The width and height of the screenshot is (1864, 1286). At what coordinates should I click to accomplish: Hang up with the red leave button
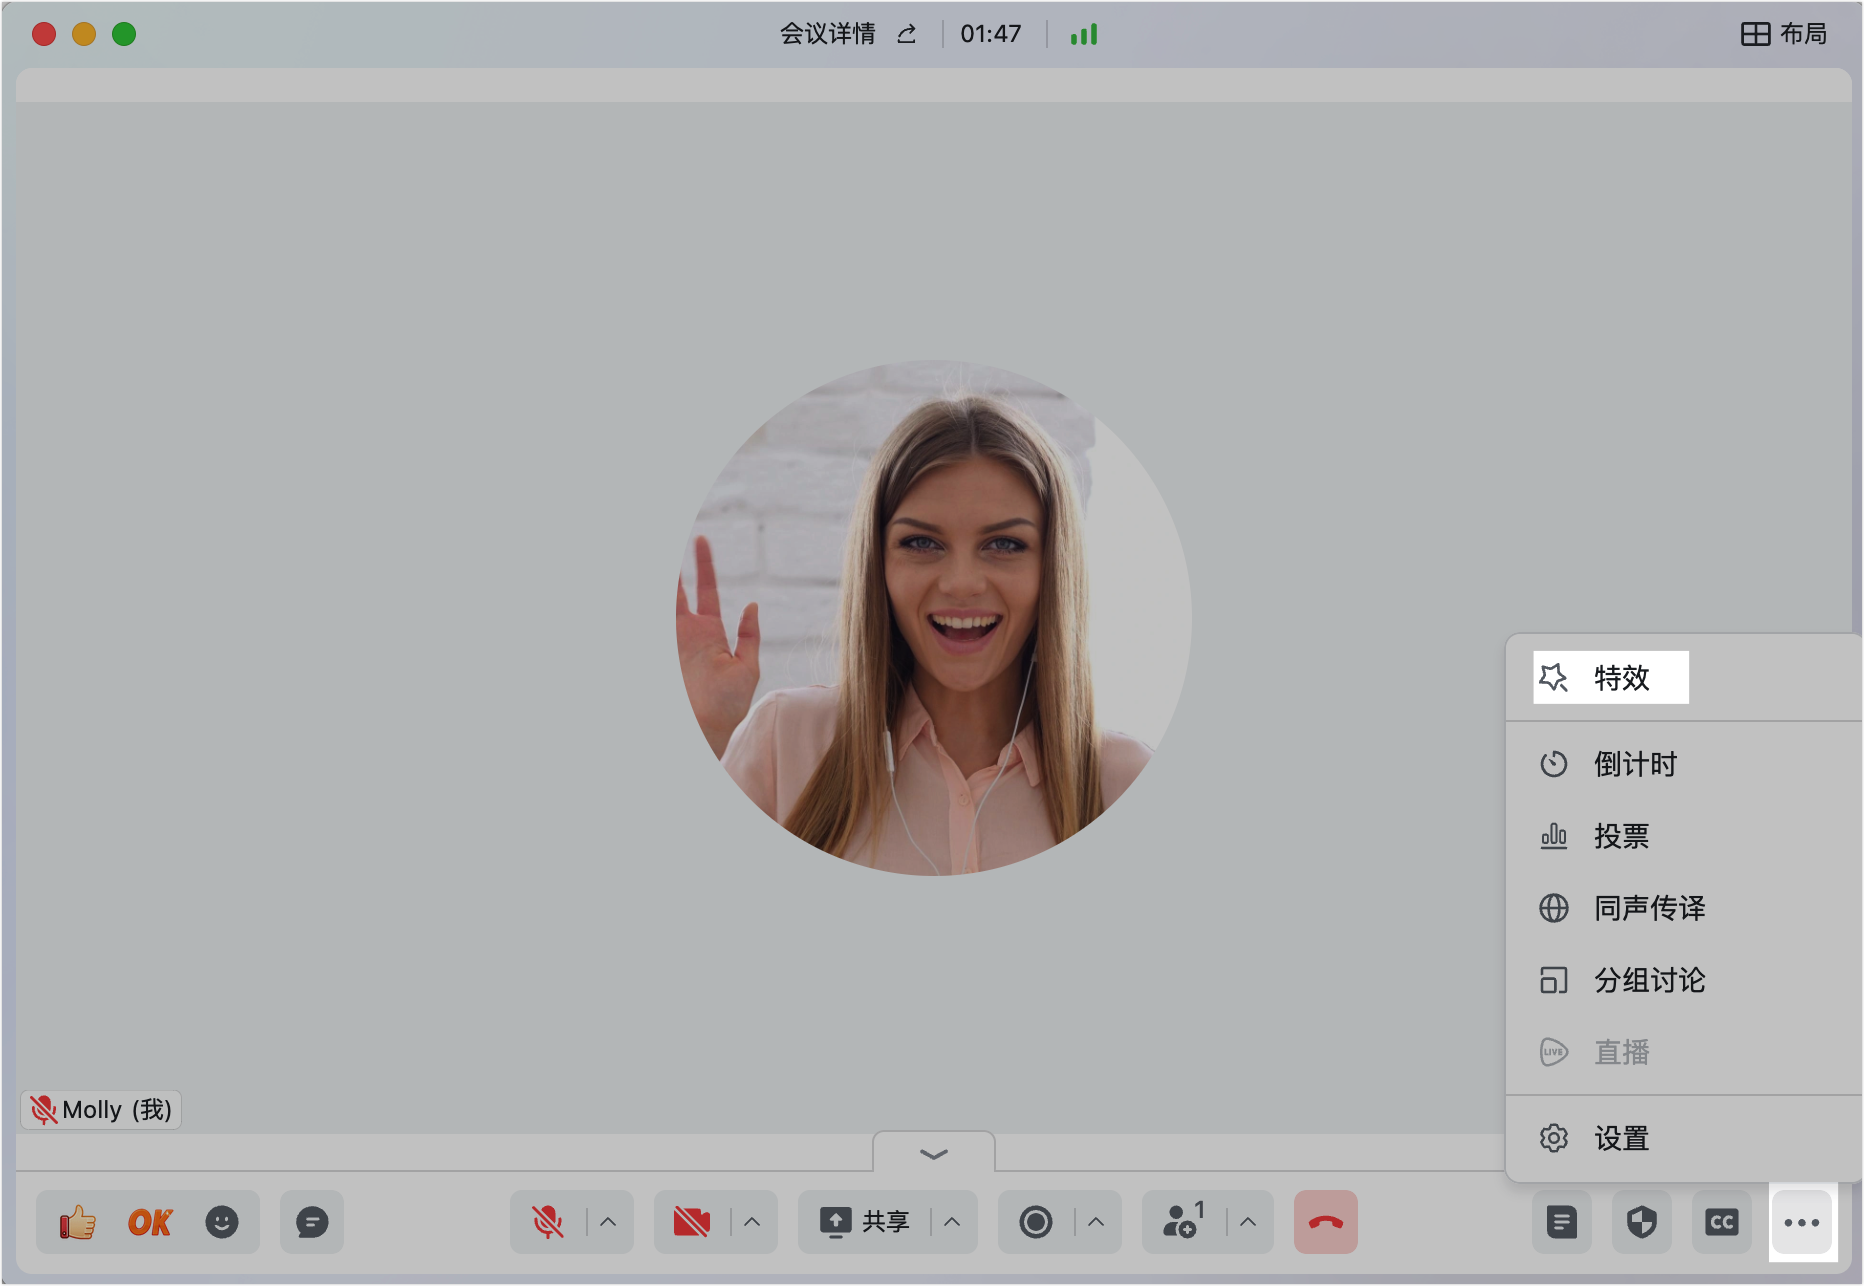click(x=1325, y=1222)
